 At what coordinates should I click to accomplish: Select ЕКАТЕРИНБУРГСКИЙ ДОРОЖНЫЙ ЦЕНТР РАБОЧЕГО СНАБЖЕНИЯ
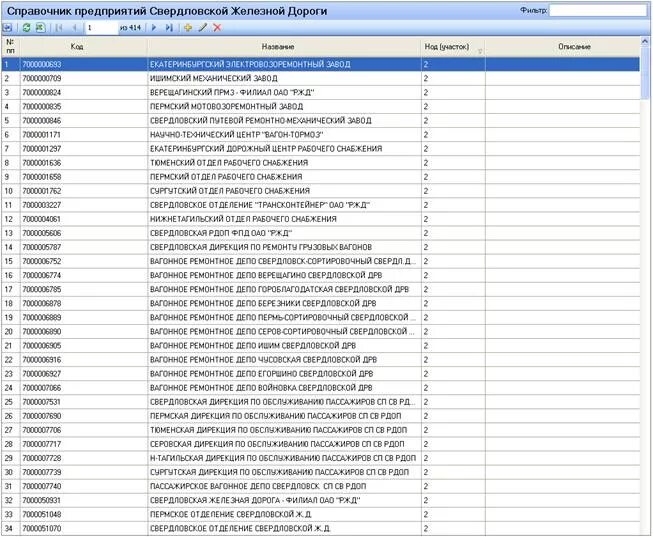[x=321, y=149]
